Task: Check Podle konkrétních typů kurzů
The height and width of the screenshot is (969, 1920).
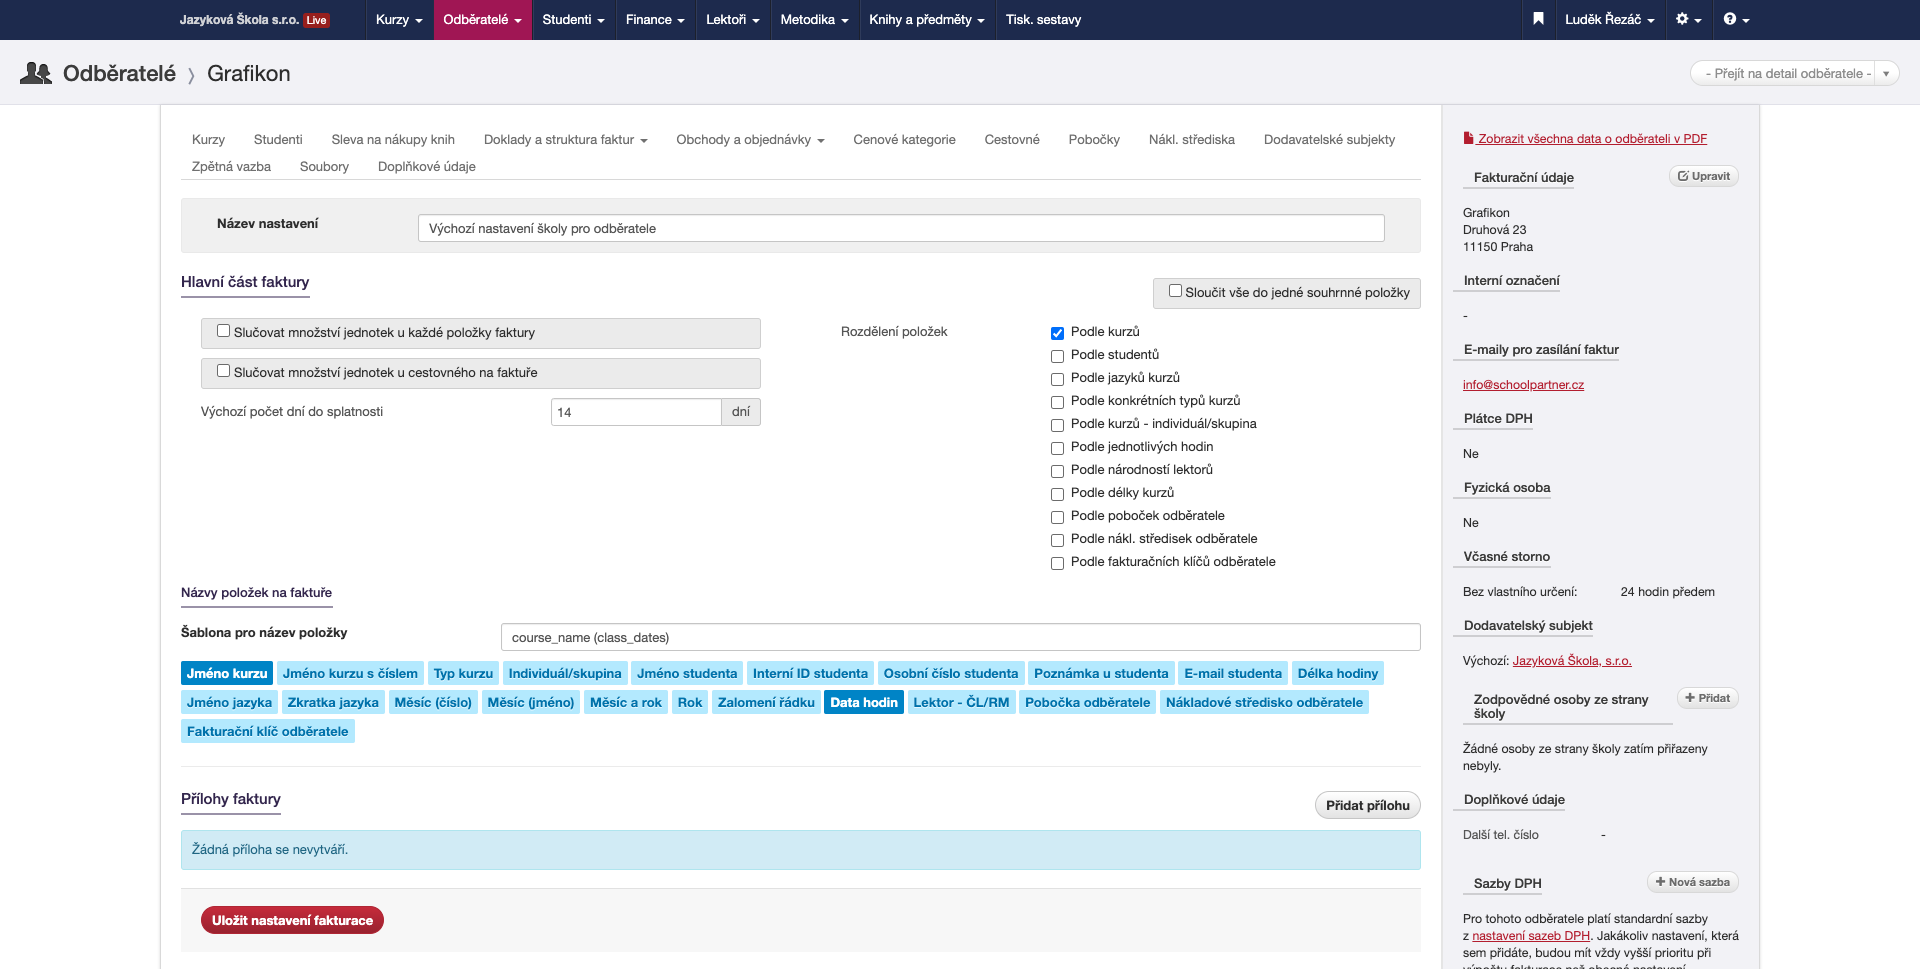Action: pos(1057,402)
